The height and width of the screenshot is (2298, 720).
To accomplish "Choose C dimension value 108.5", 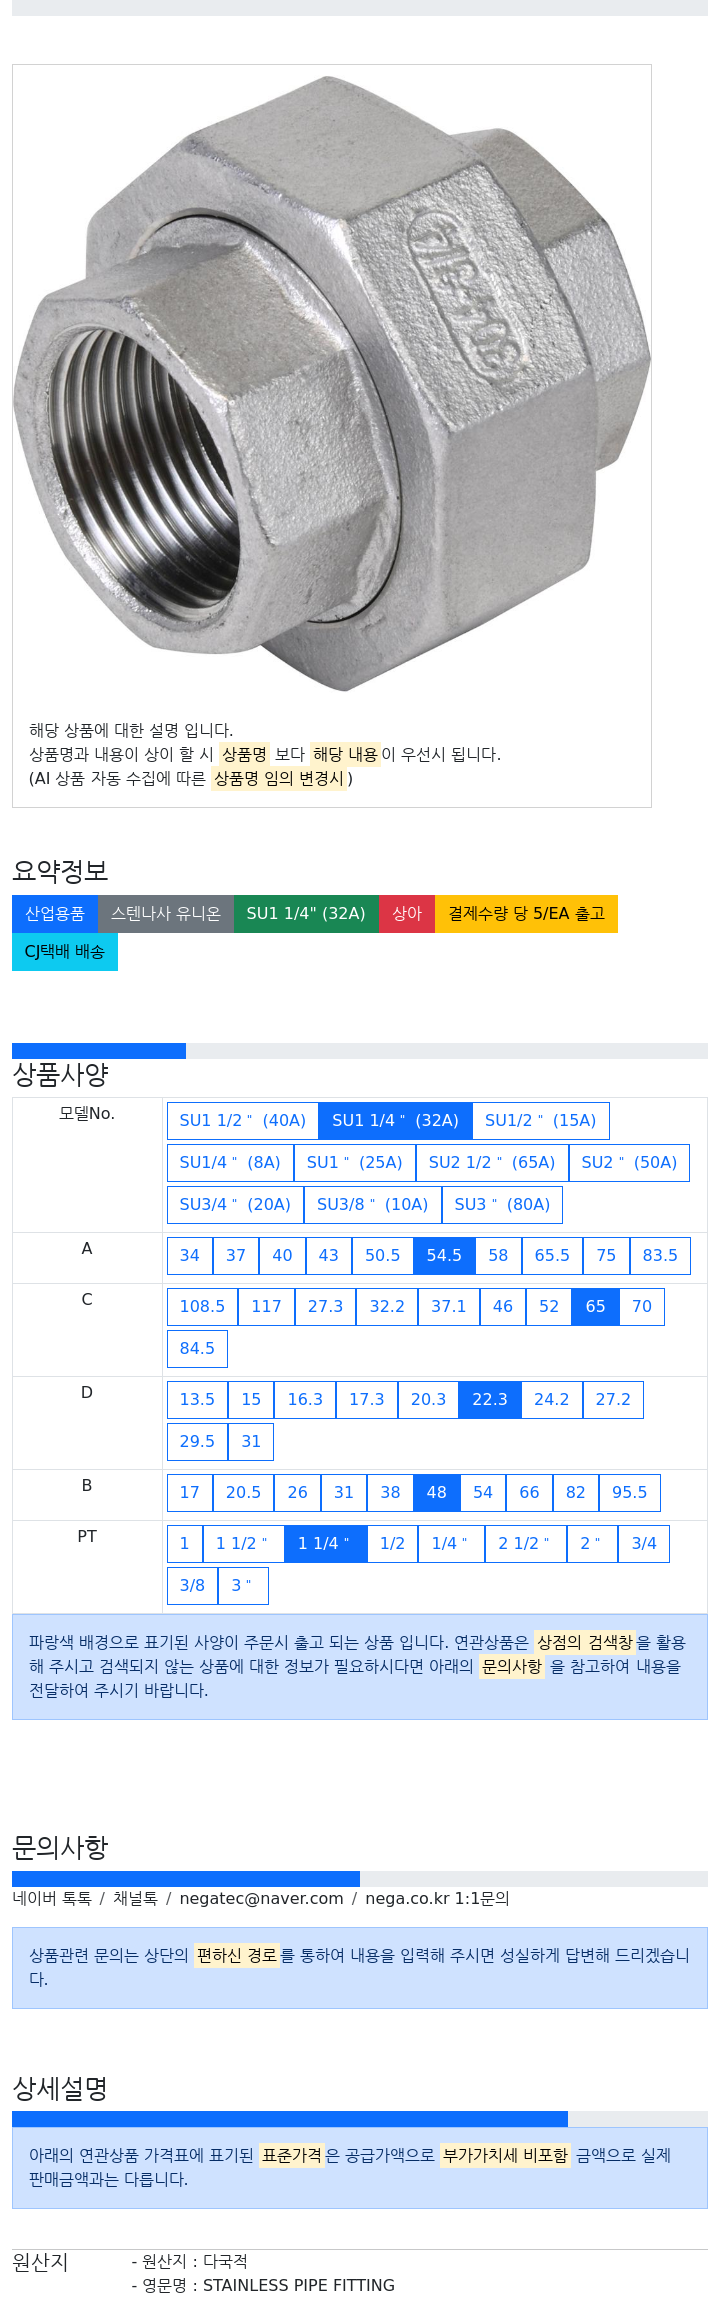I will pos(202,1306).
